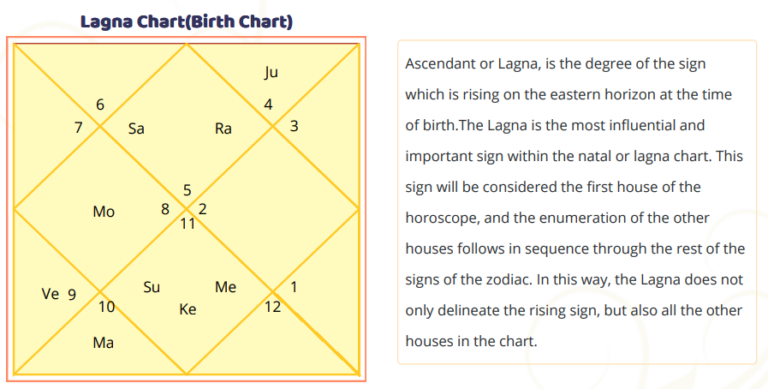Select the Sa planet marker
The height and width of the screenshot is (389, 768).
136,128
